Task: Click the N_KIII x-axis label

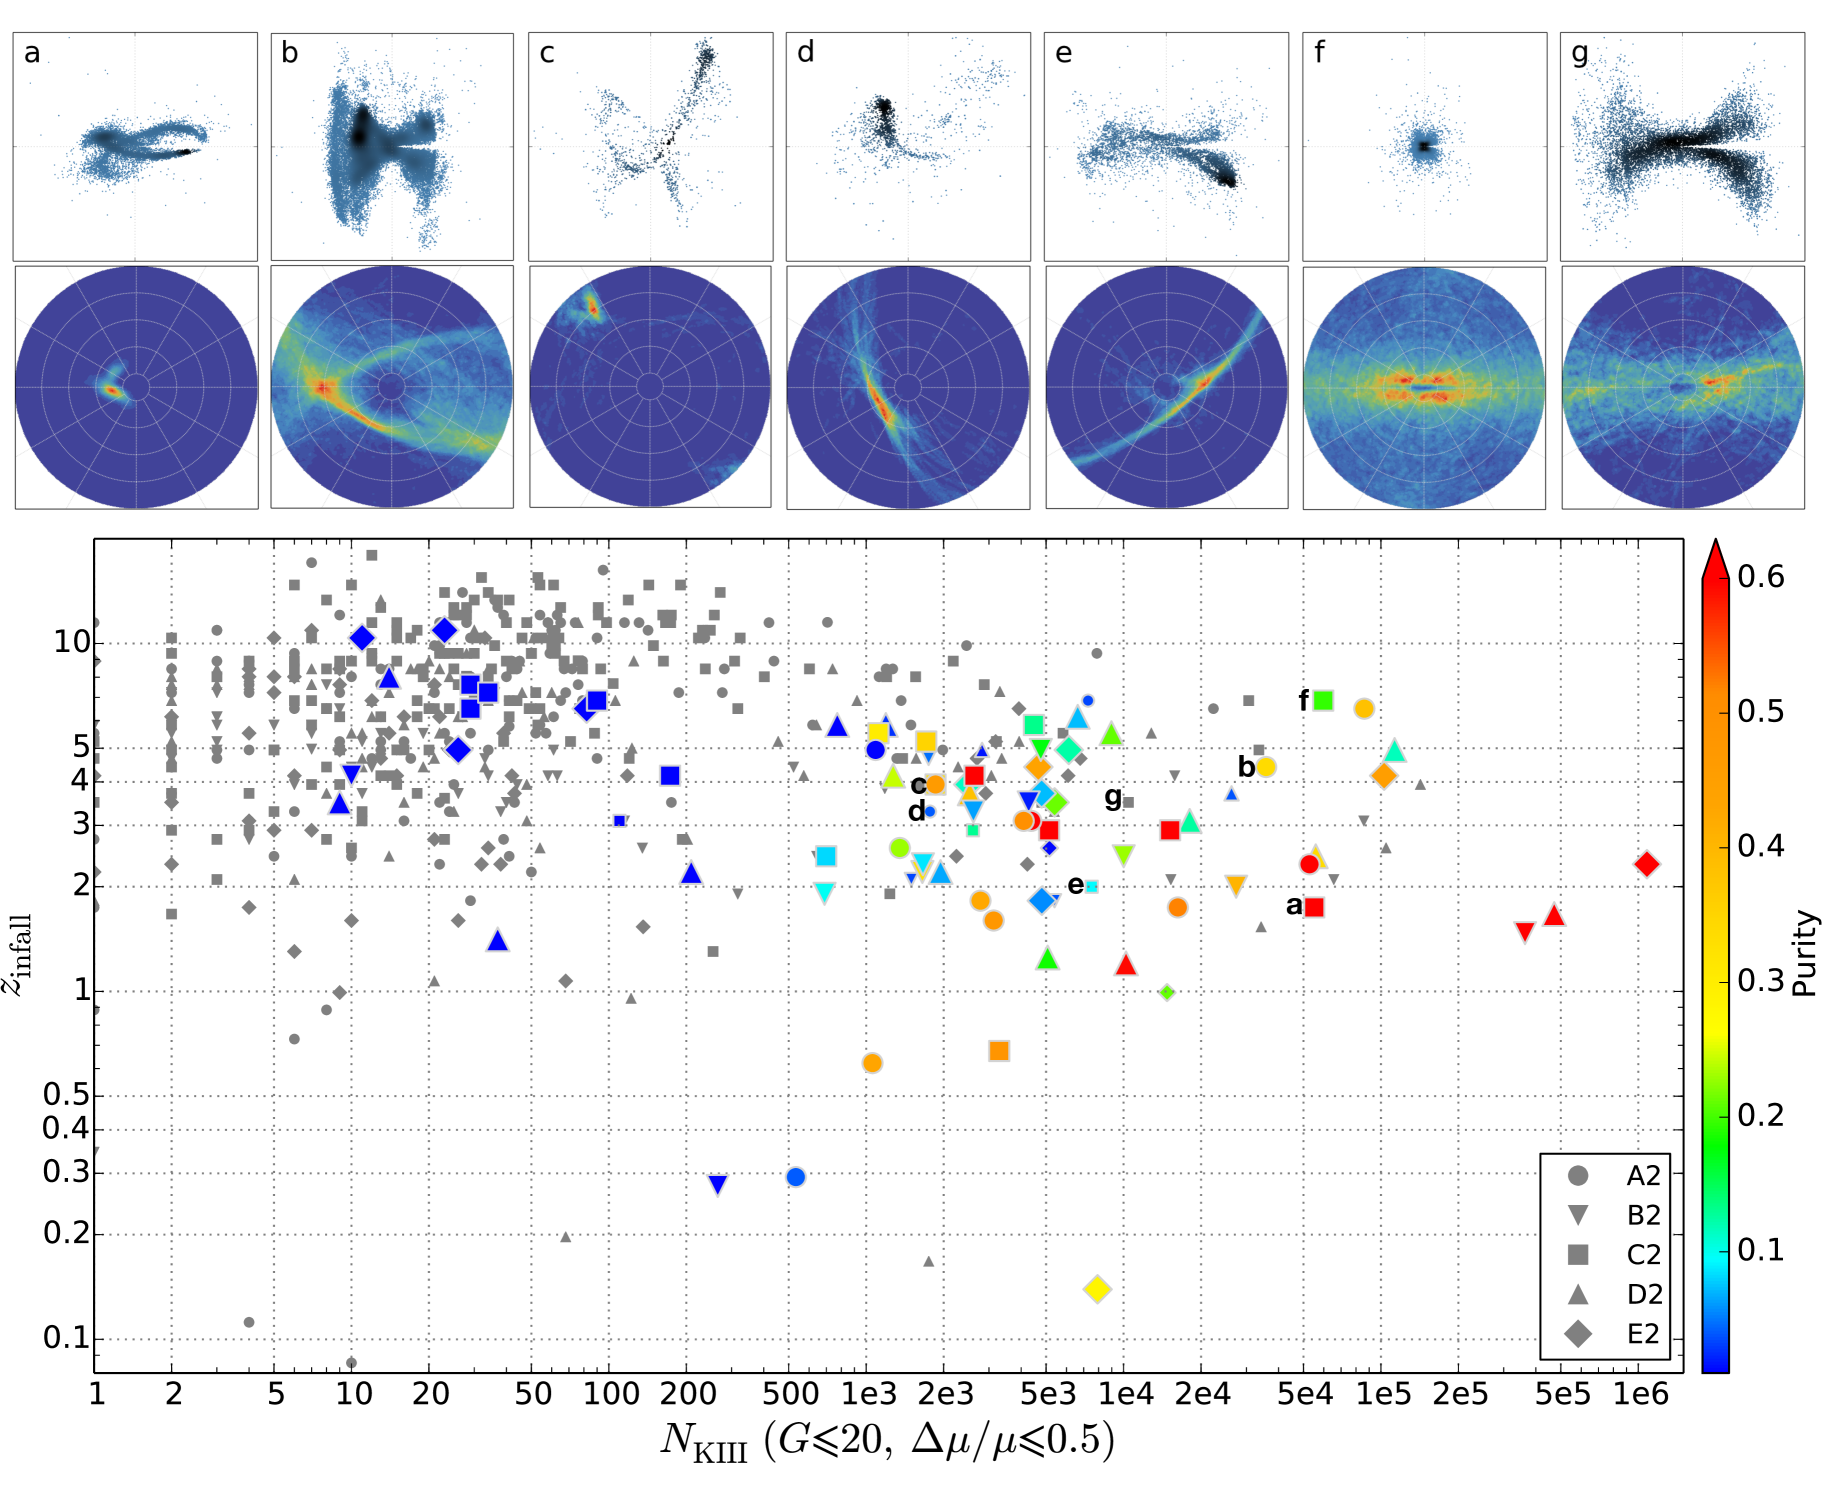Action: coord(887,1441)
